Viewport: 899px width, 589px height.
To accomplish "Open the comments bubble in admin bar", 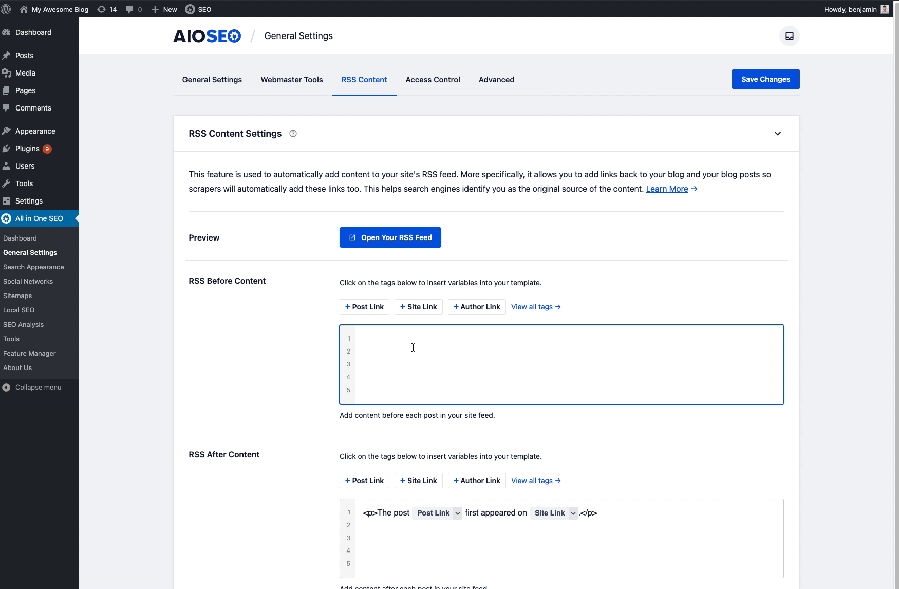I will coord(134,9).
